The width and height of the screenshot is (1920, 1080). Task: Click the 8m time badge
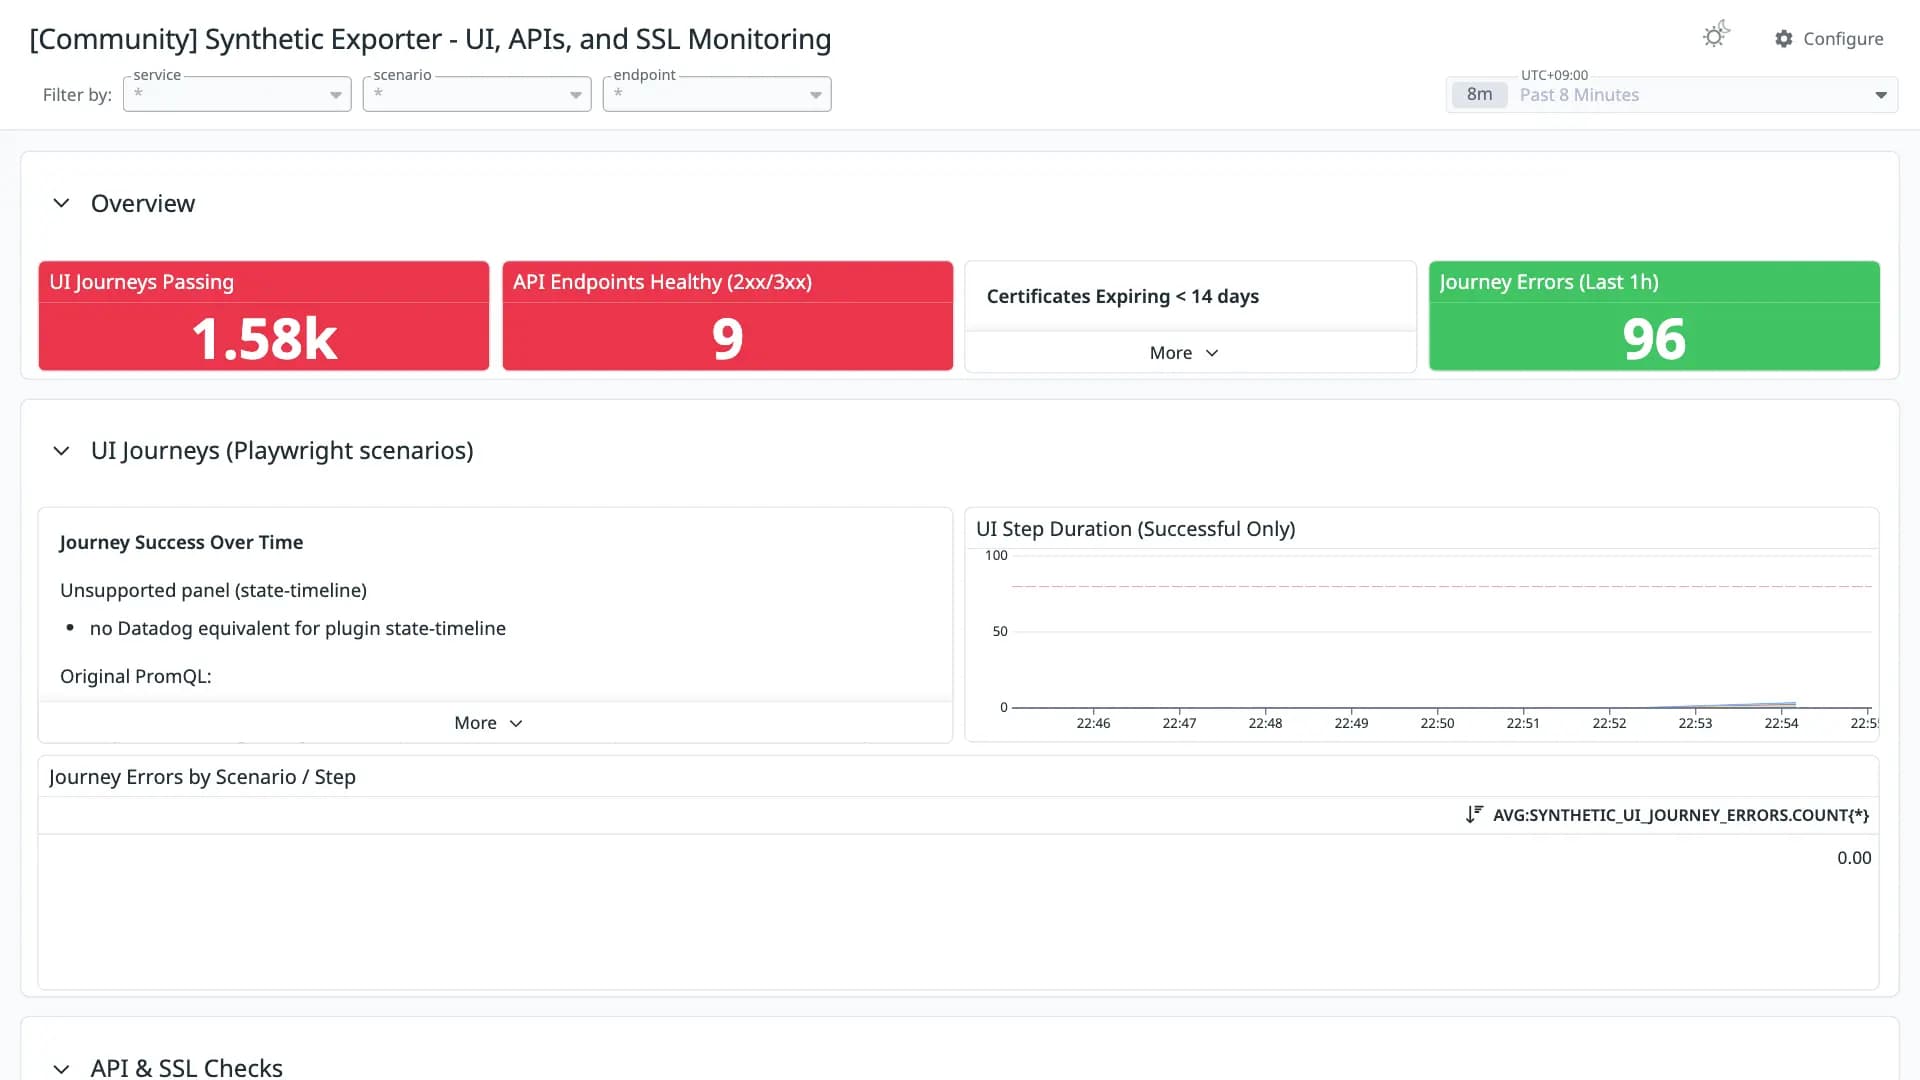click(1479, 95)
